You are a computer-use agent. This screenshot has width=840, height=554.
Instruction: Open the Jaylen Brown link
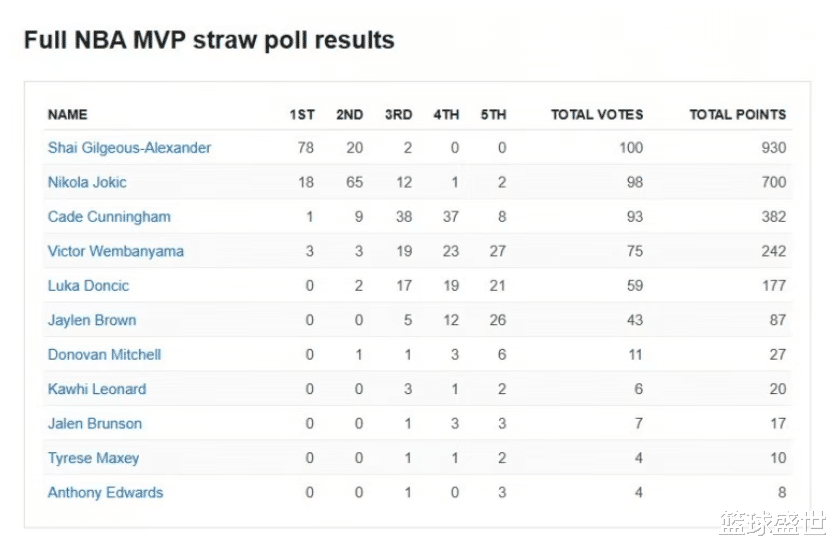point(92,321)
